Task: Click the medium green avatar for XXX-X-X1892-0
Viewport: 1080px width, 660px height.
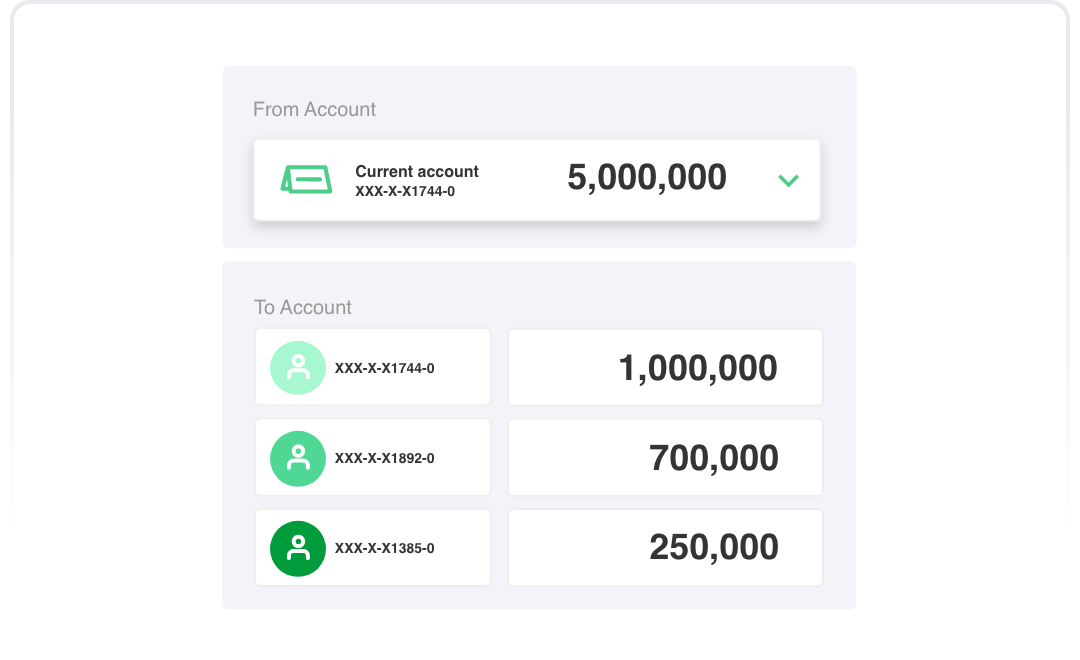Action: click(298, 458)
